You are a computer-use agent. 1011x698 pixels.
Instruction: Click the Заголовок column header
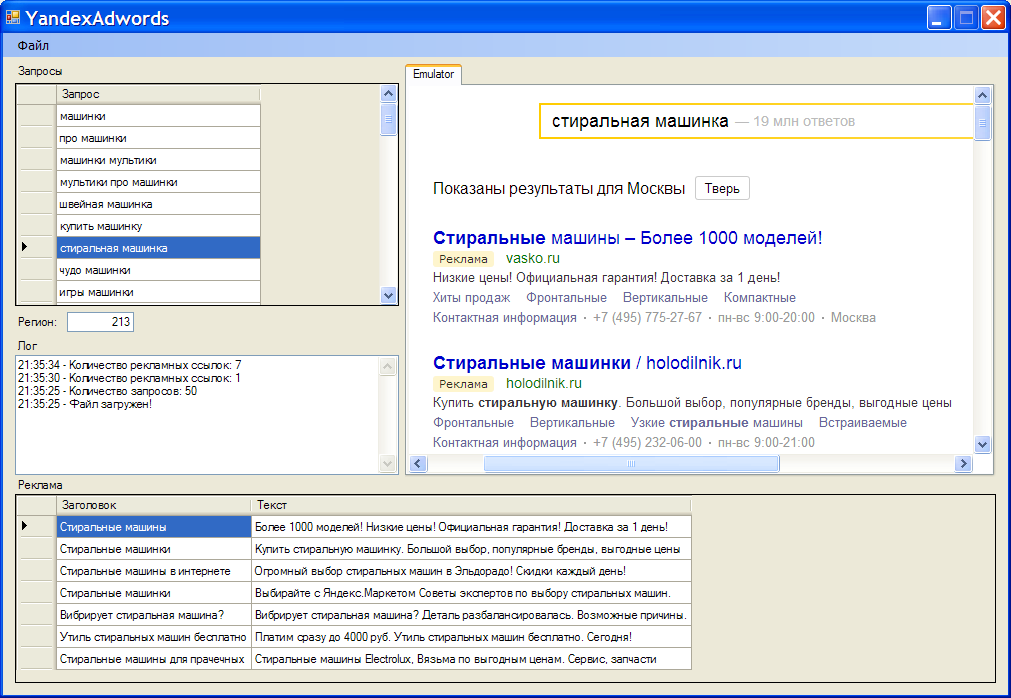[x=153, y=505]
